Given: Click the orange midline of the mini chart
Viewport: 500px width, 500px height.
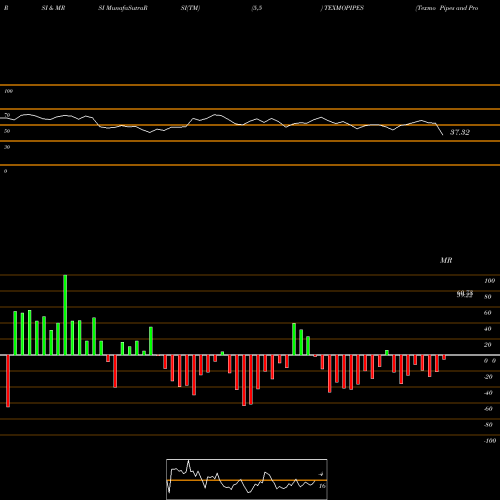Looking at the screenshot, I should click(247, 480).
